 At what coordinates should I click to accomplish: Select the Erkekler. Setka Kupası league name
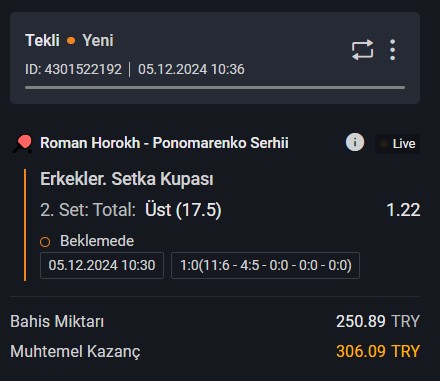[127, 179]
